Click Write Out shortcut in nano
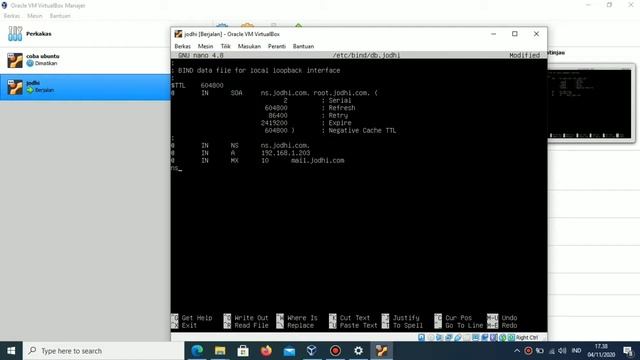 coord(246,318)
